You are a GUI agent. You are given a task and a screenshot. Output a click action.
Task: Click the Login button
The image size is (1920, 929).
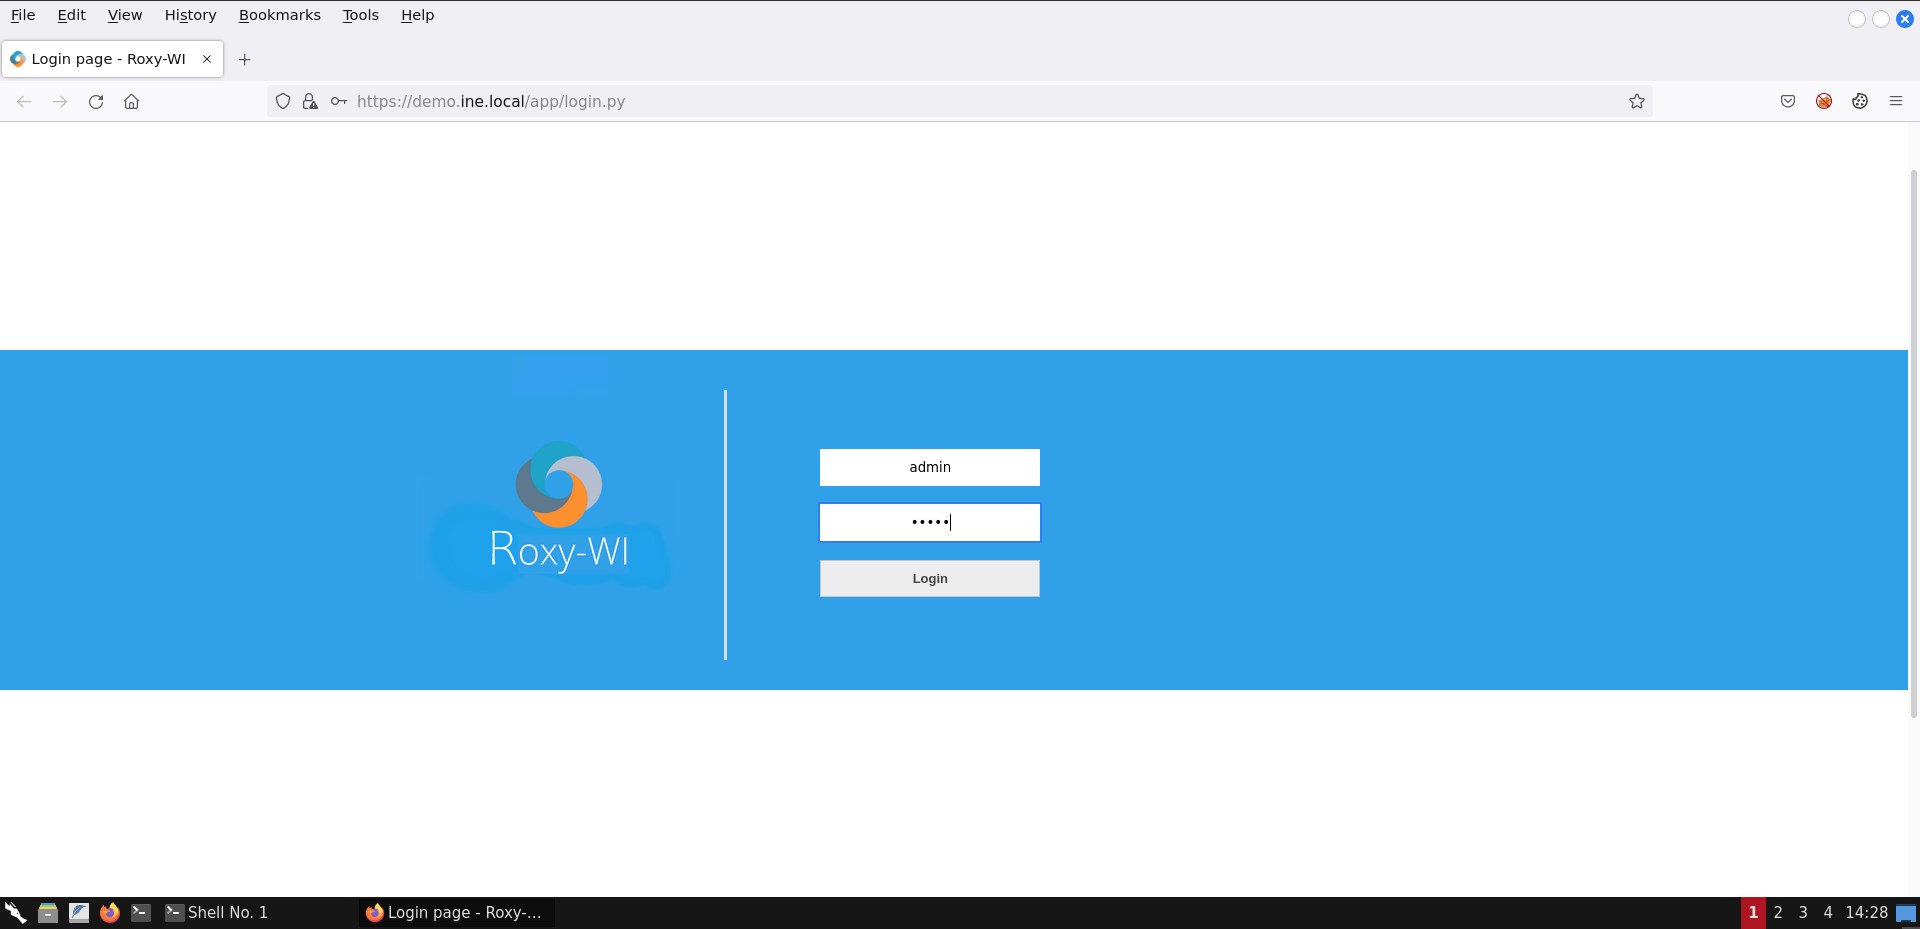pyautogui.click(x=929, y=578)
